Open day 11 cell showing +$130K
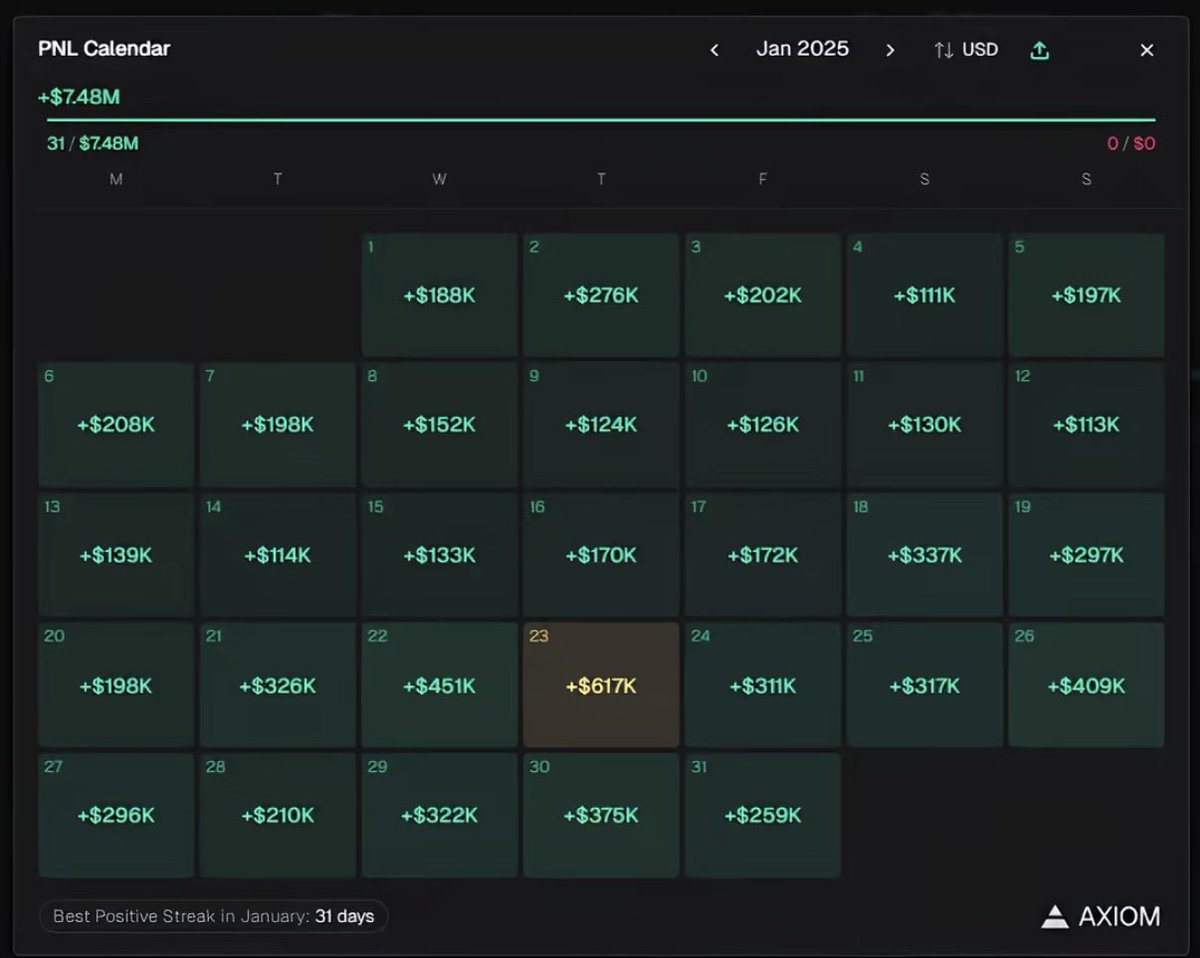The height and width of the screenshot is (958, 1200). click(925, 425)
